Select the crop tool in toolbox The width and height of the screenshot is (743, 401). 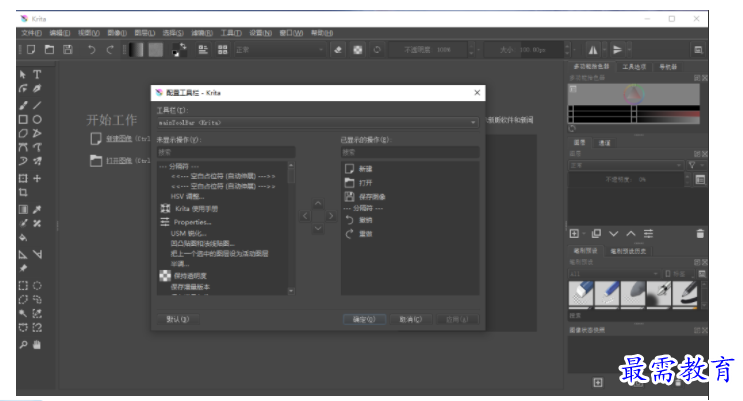click(x=23, y=192)
